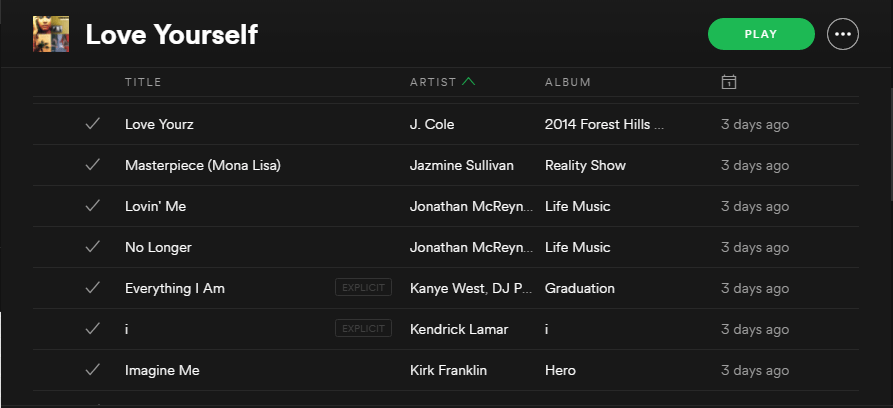Go to Kendrick Lamar's artist page

click(459, 330)
